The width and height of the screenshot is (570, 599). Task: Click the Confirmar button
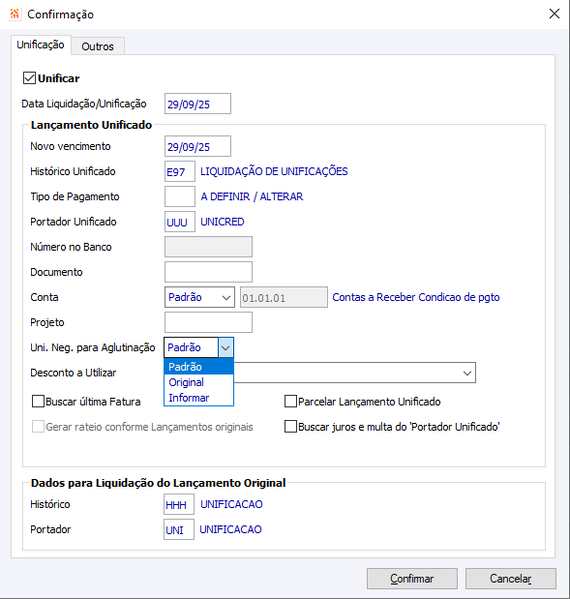click(x=412, y=579)
